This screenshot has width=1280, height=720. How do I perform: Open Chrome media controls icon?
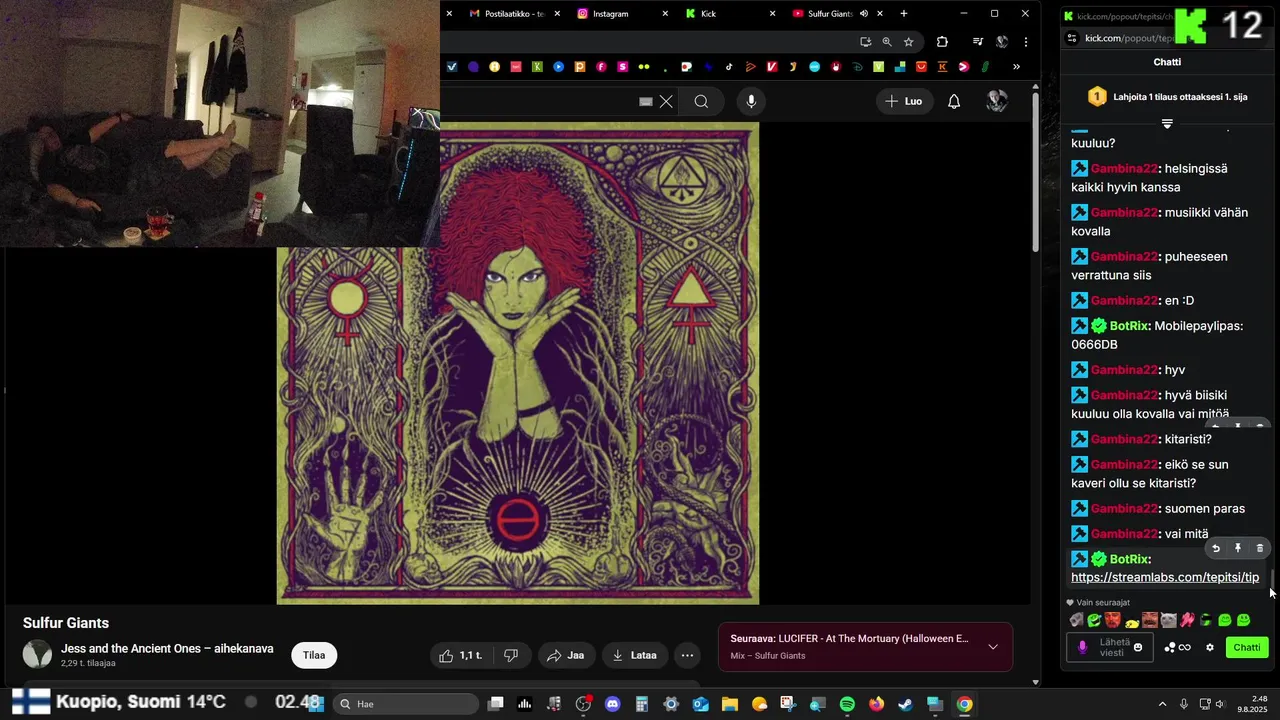[977, 42]
